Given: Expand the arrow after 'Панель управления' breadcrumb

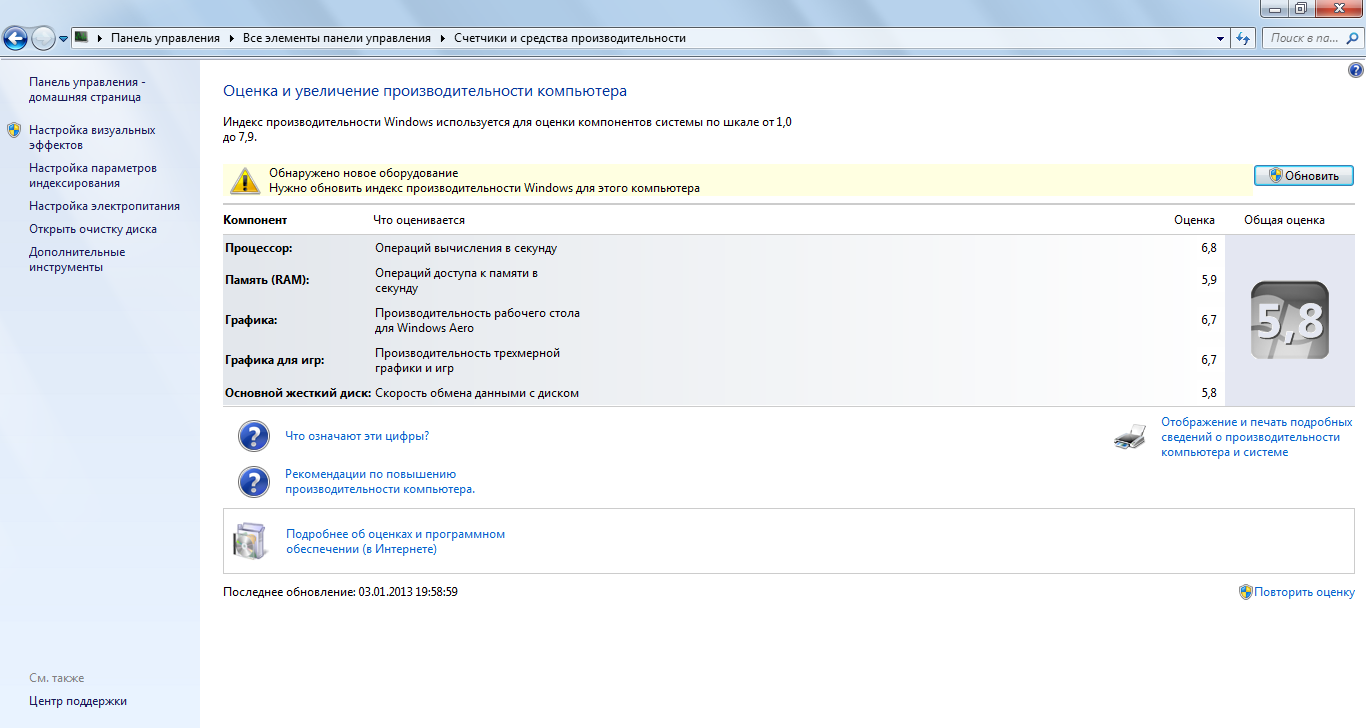Looking at the screenshot, I should [231, 38].
